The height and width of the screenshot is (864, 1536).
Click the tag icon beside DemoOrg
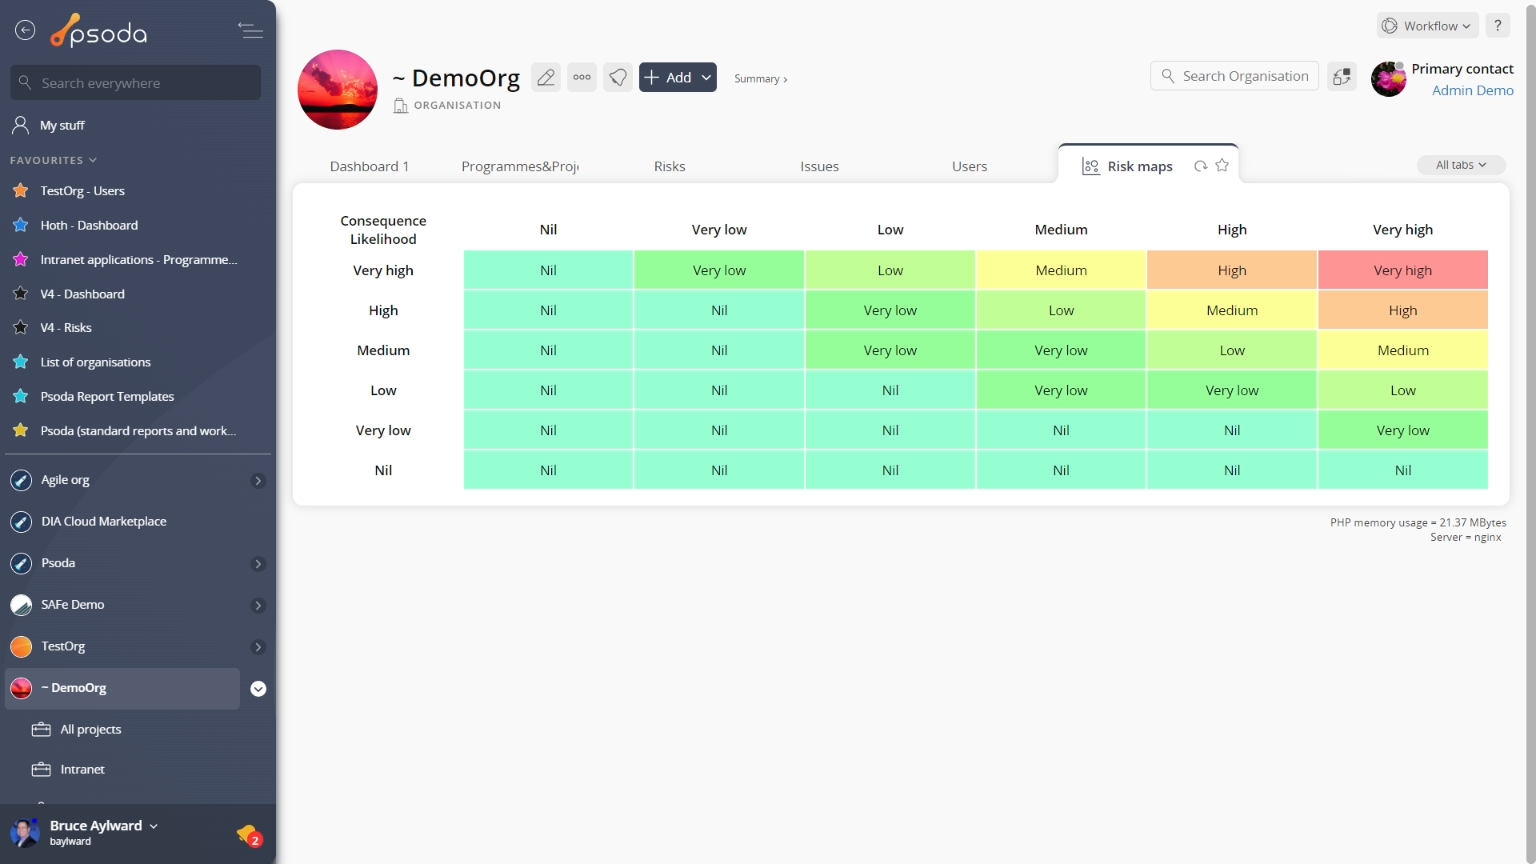click(x=618, y=77)
